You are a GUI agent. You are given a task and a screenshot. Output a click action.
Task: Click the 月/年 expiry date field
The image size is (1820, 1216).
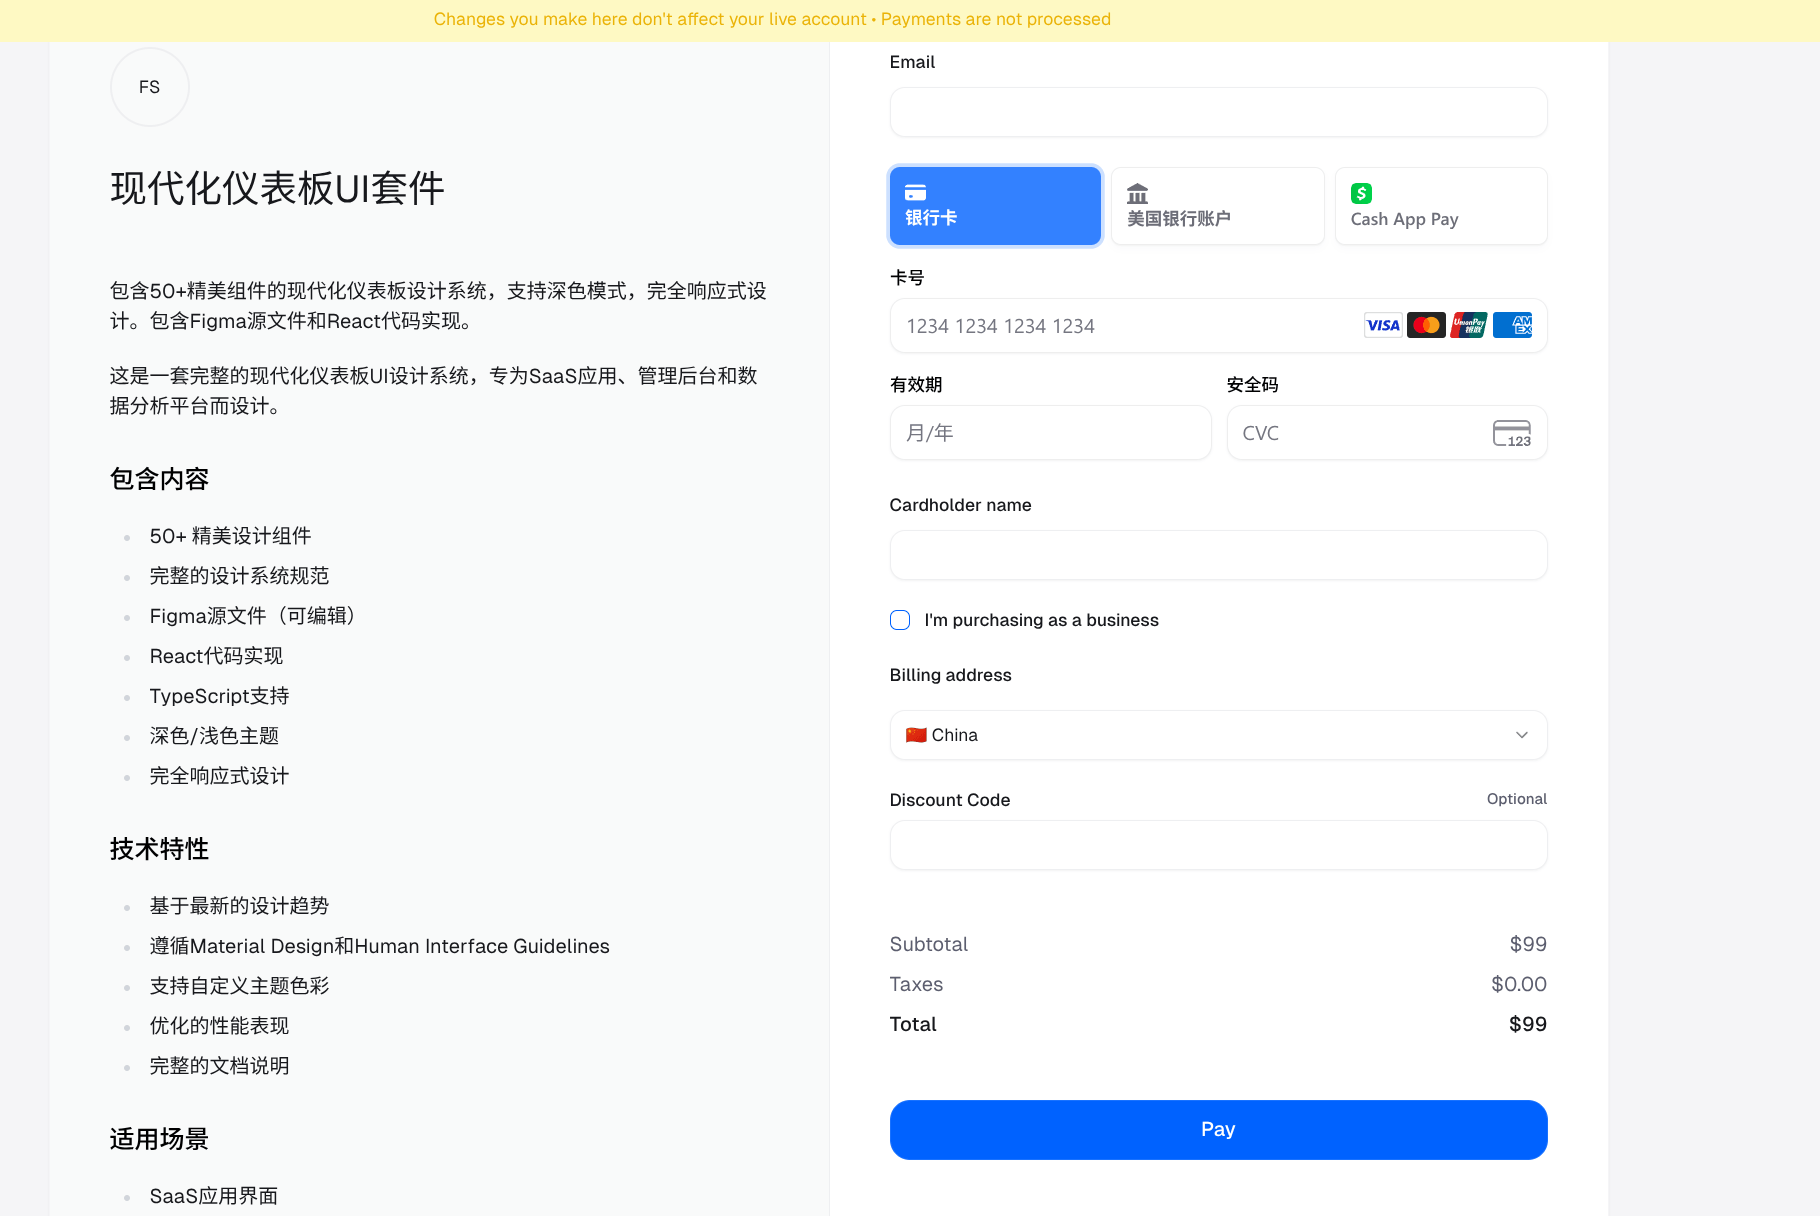(1050, 433)
